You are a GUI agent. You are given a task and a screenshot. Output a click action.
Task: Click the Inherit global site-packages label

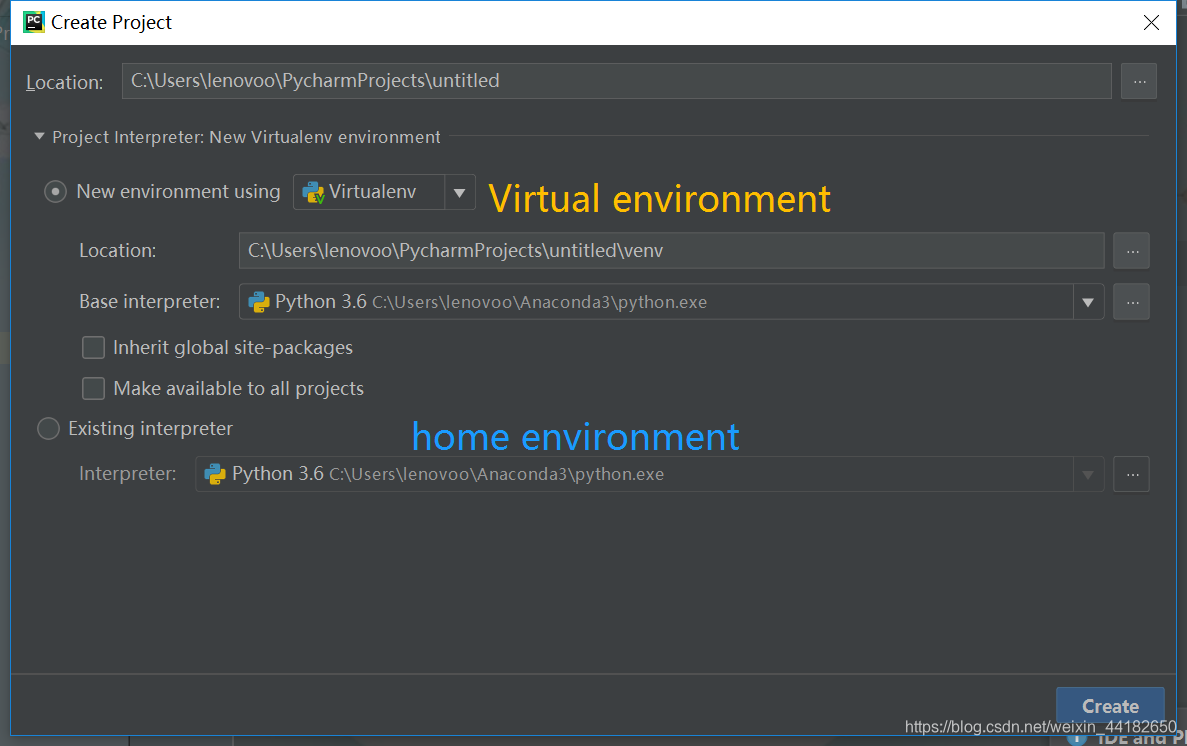(233, 348)
